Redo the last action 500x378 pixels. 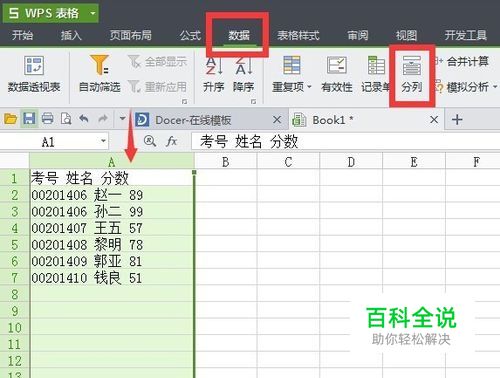103,119
